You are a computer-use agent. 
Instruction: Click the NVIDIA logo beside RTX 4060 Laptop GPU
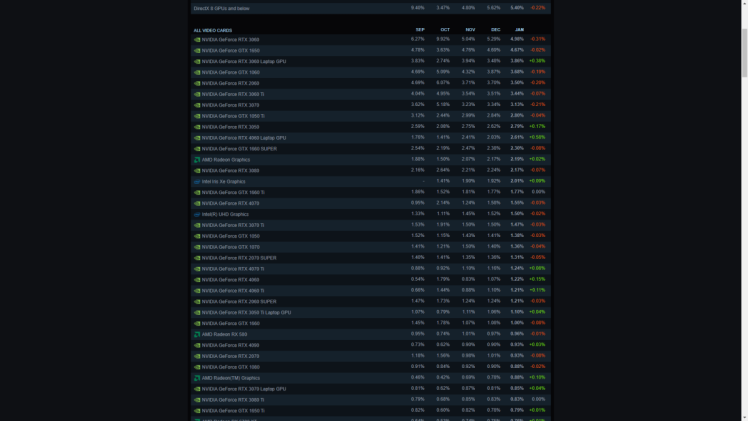click(x=197, y=138)
